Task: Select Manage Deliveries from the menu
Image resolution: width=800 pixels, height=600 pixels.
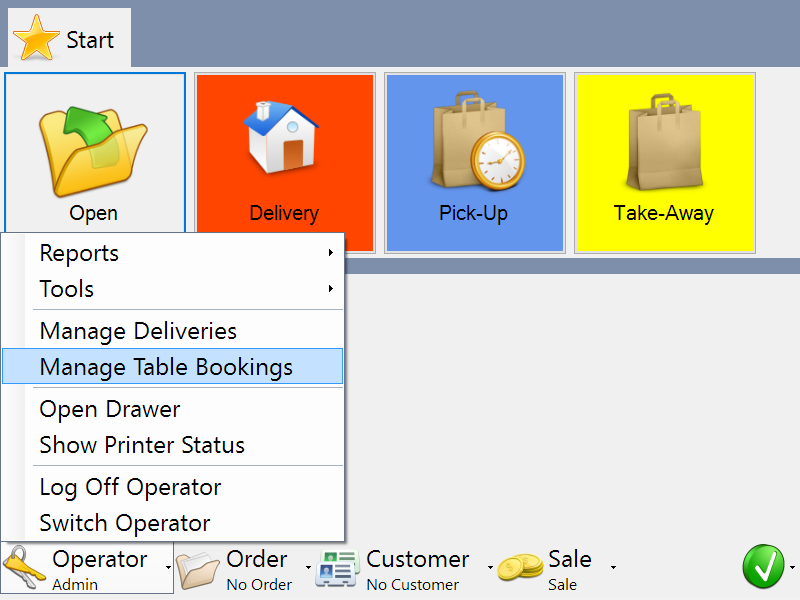Action: coord(138,331)
